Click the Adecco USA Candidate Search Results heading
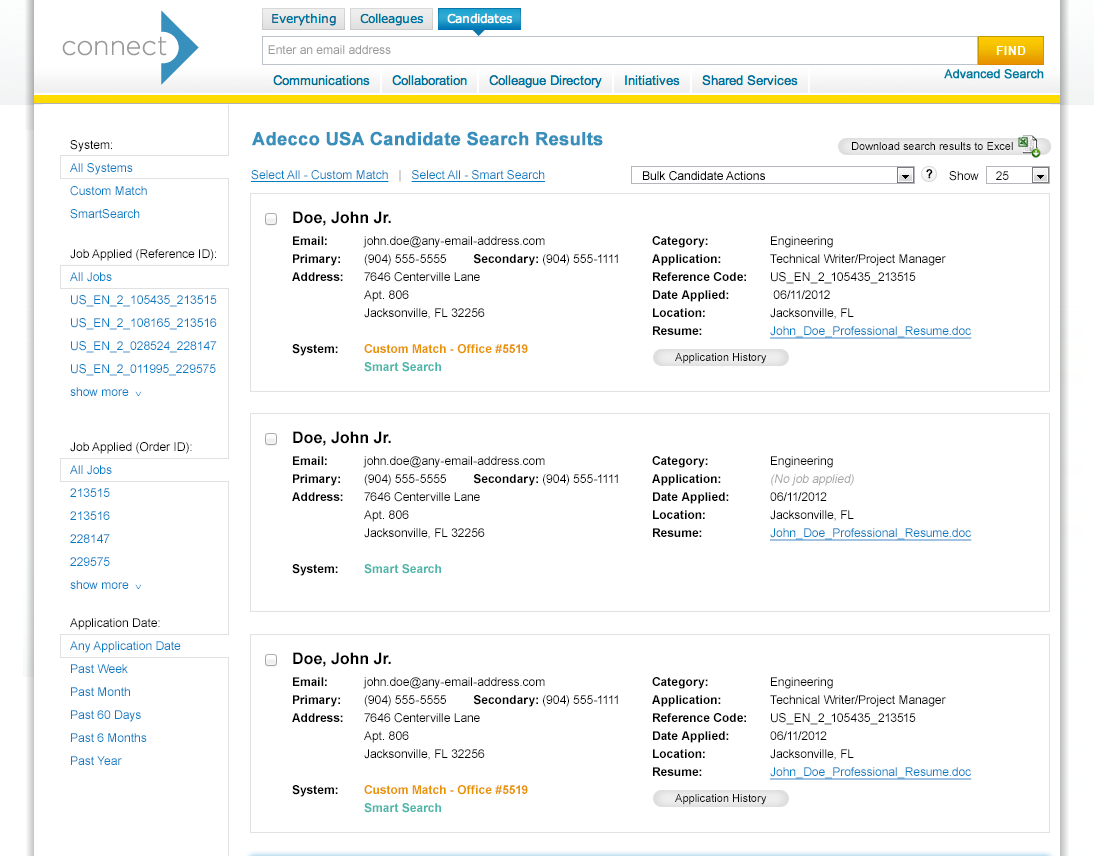 [x=427, y=139]
